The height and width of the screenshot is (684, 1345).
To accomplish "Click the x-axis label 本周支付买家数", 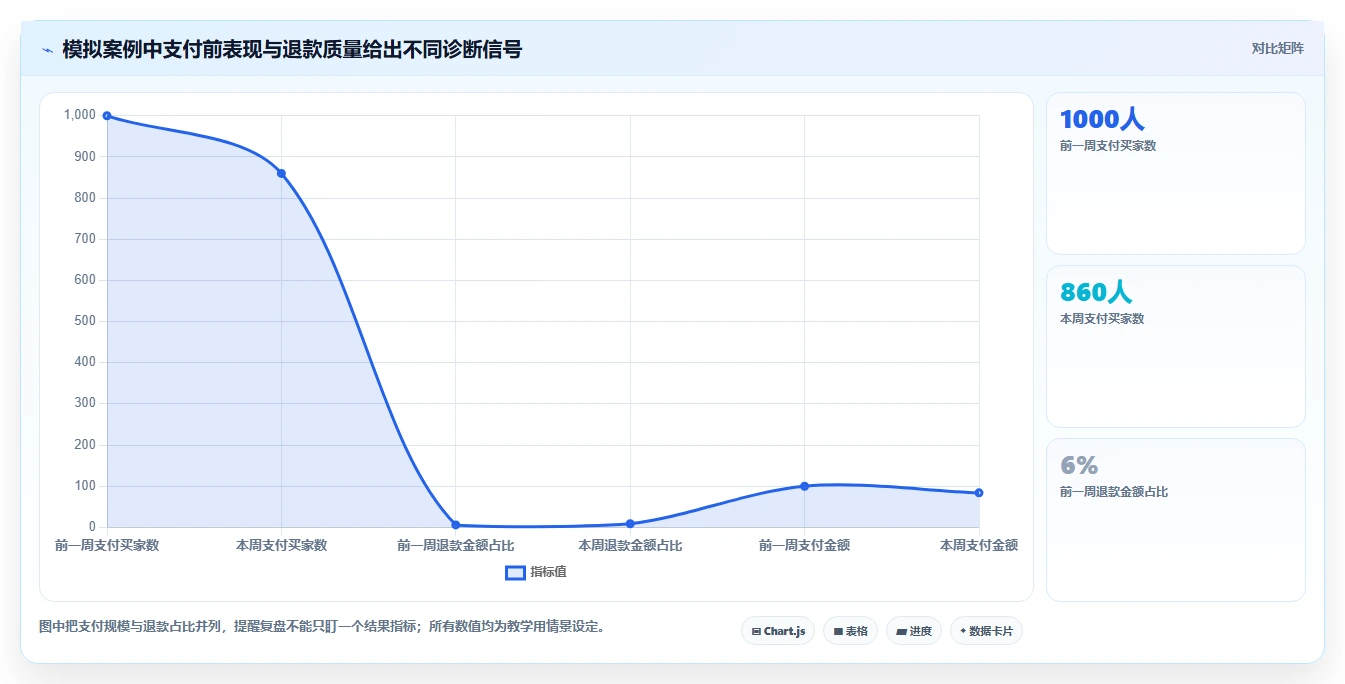I will [x=281, y=545].
